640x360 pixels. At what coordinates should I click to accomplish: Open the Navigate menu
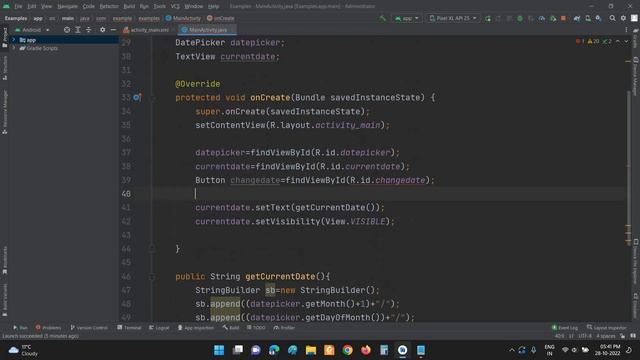(x=67, y=7)
